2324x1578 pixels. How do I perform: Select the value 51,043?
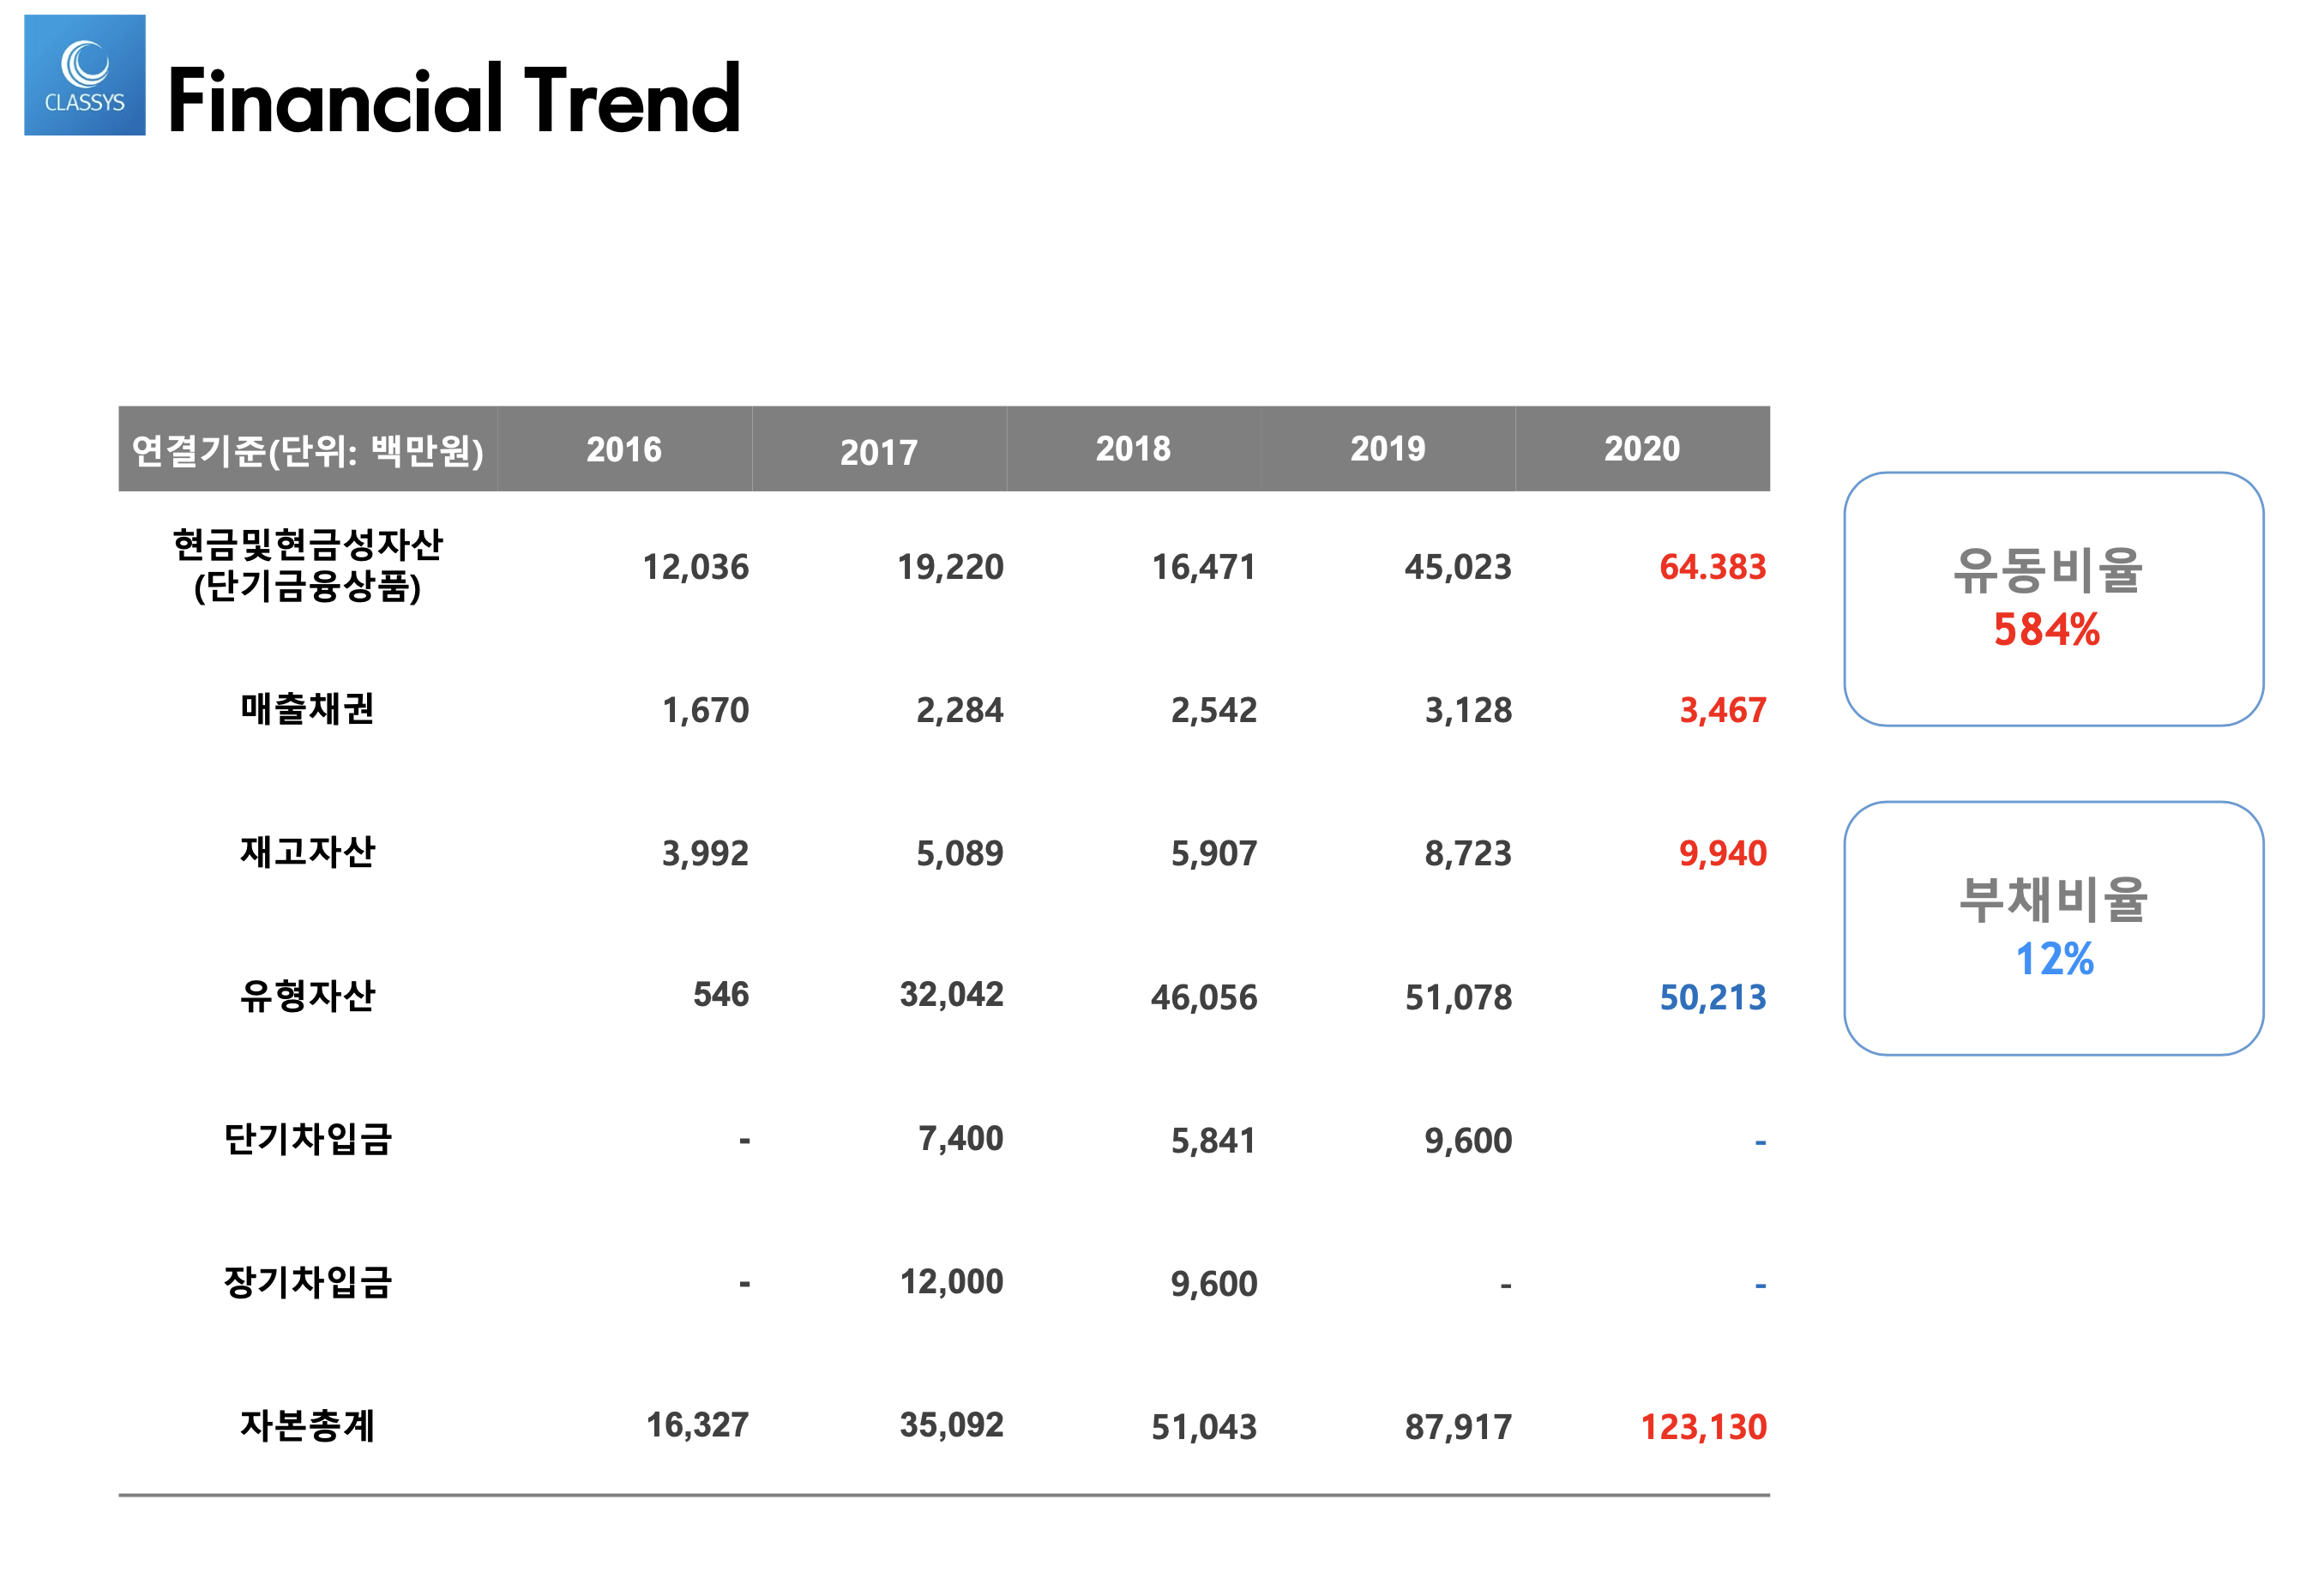coord(1204,1427)
